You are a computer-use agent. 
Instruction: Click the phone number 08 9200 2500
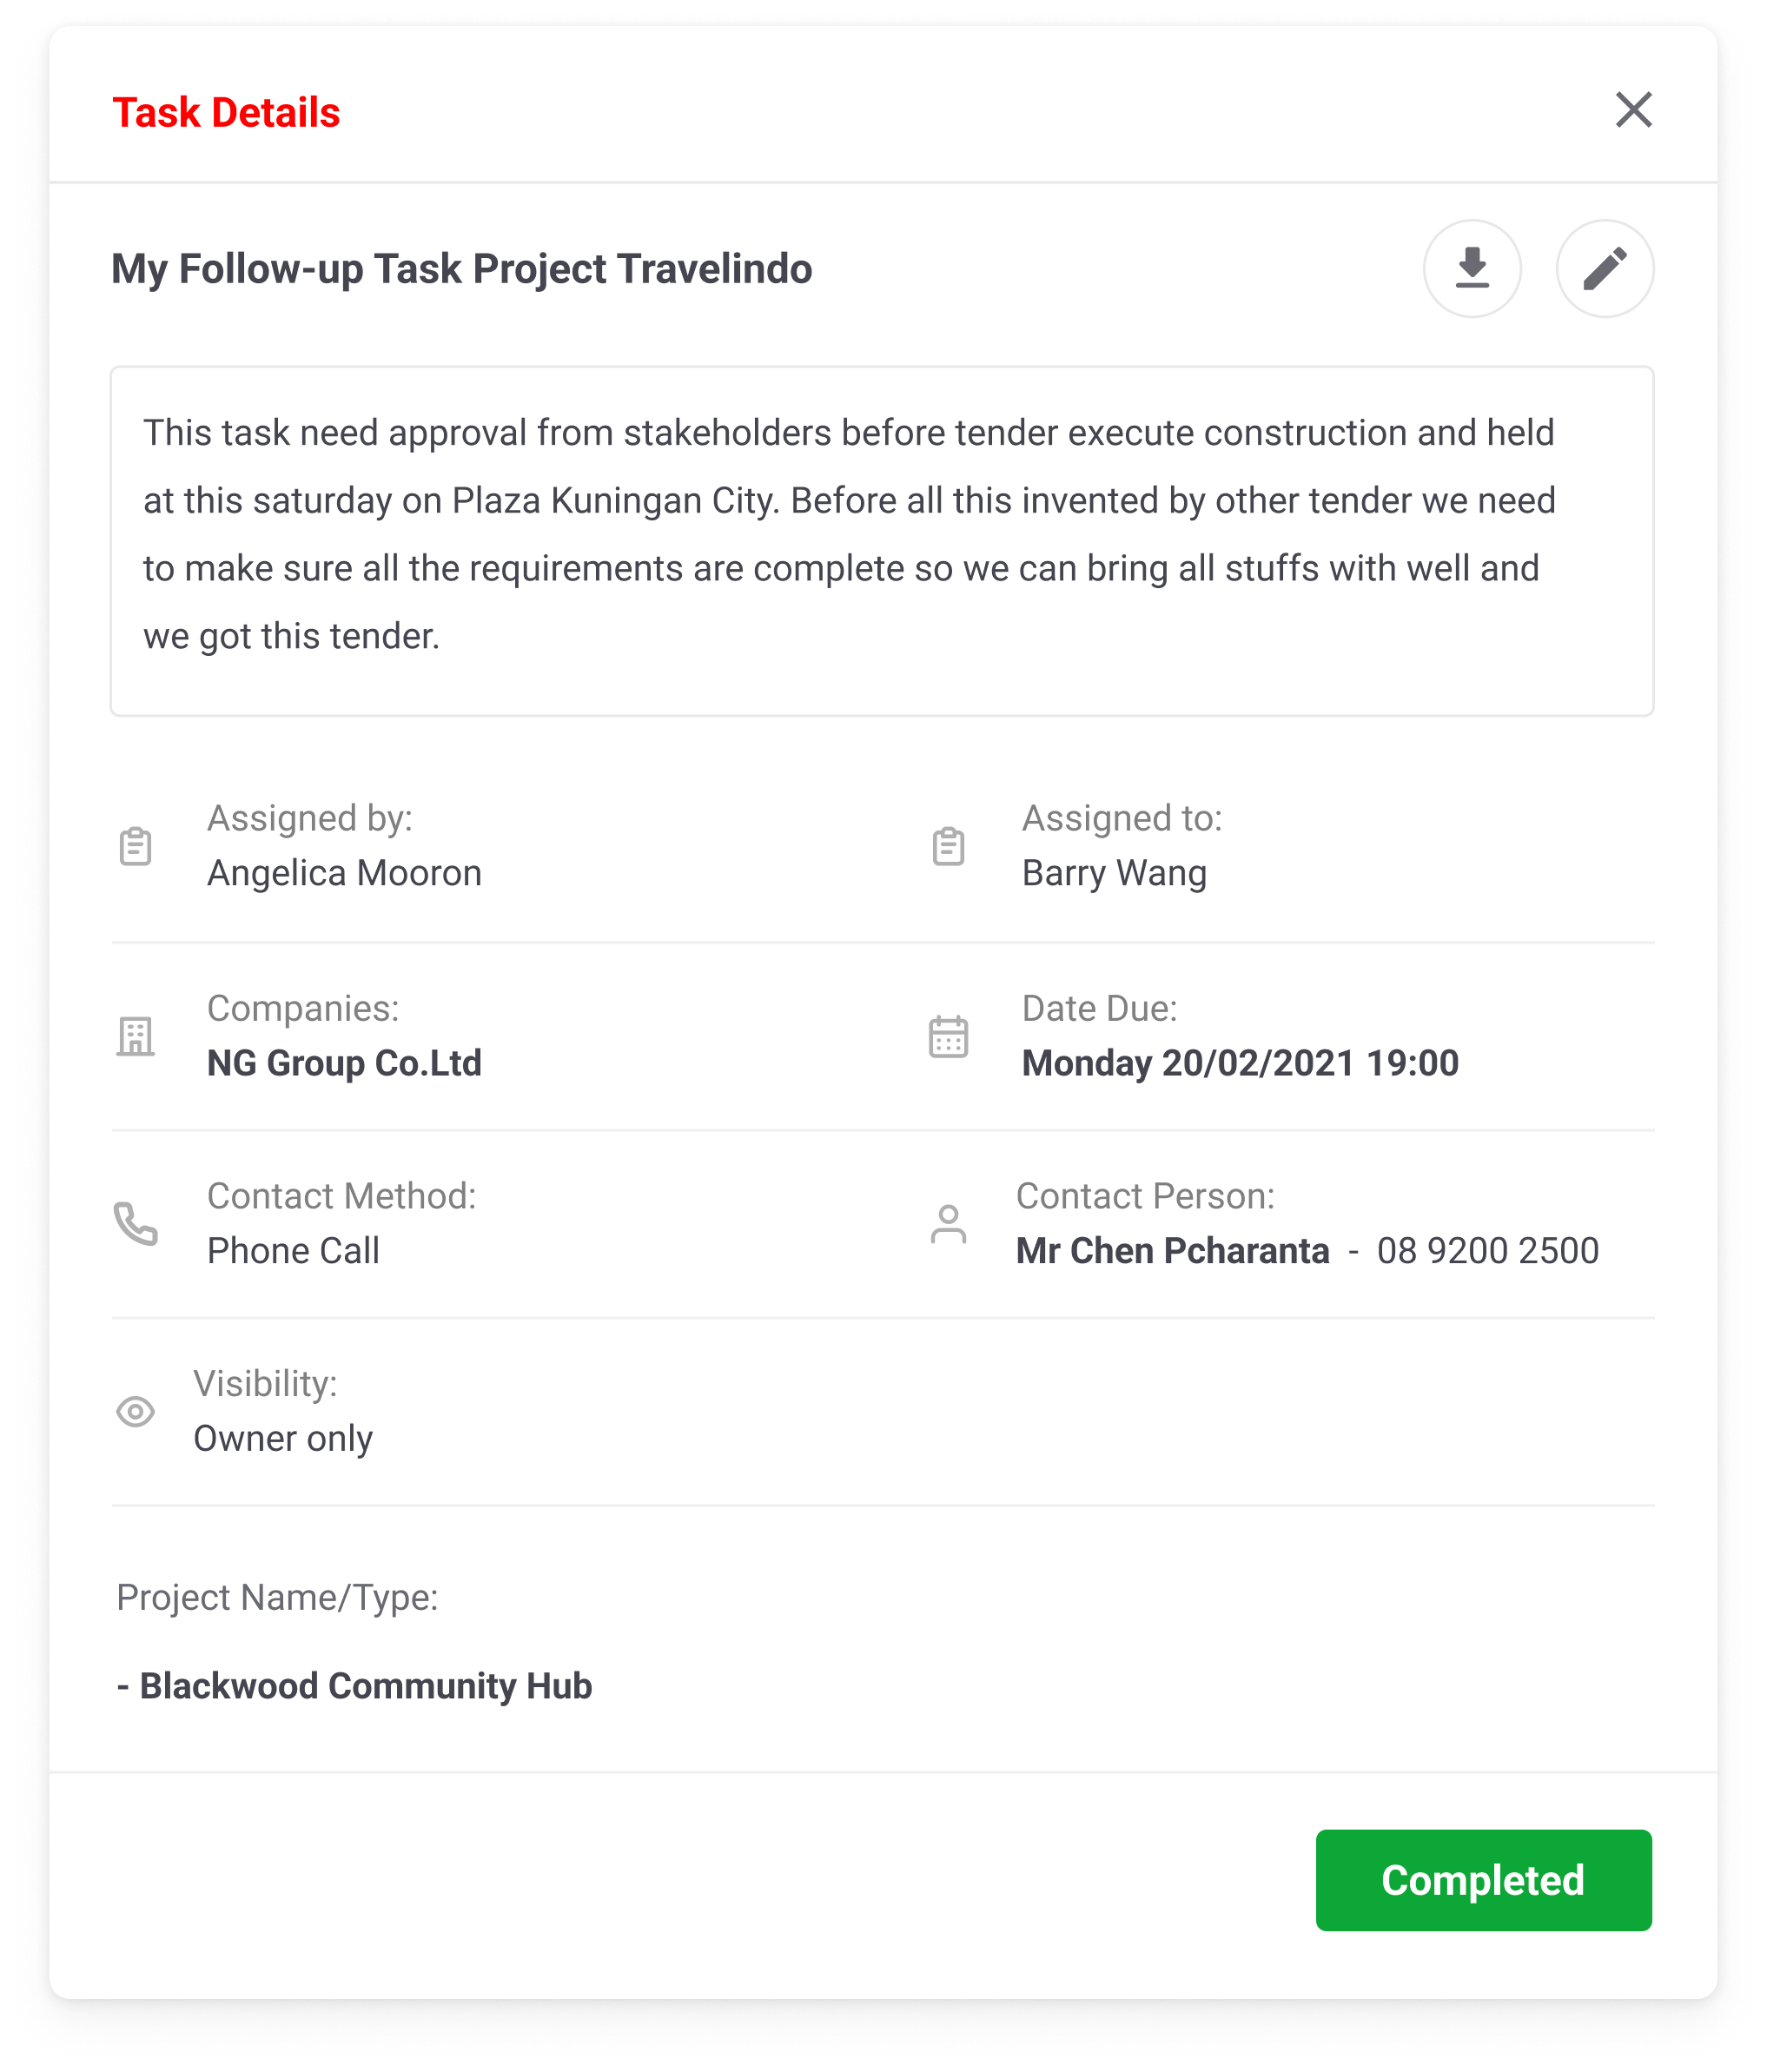click(x=1487, y=1251)
